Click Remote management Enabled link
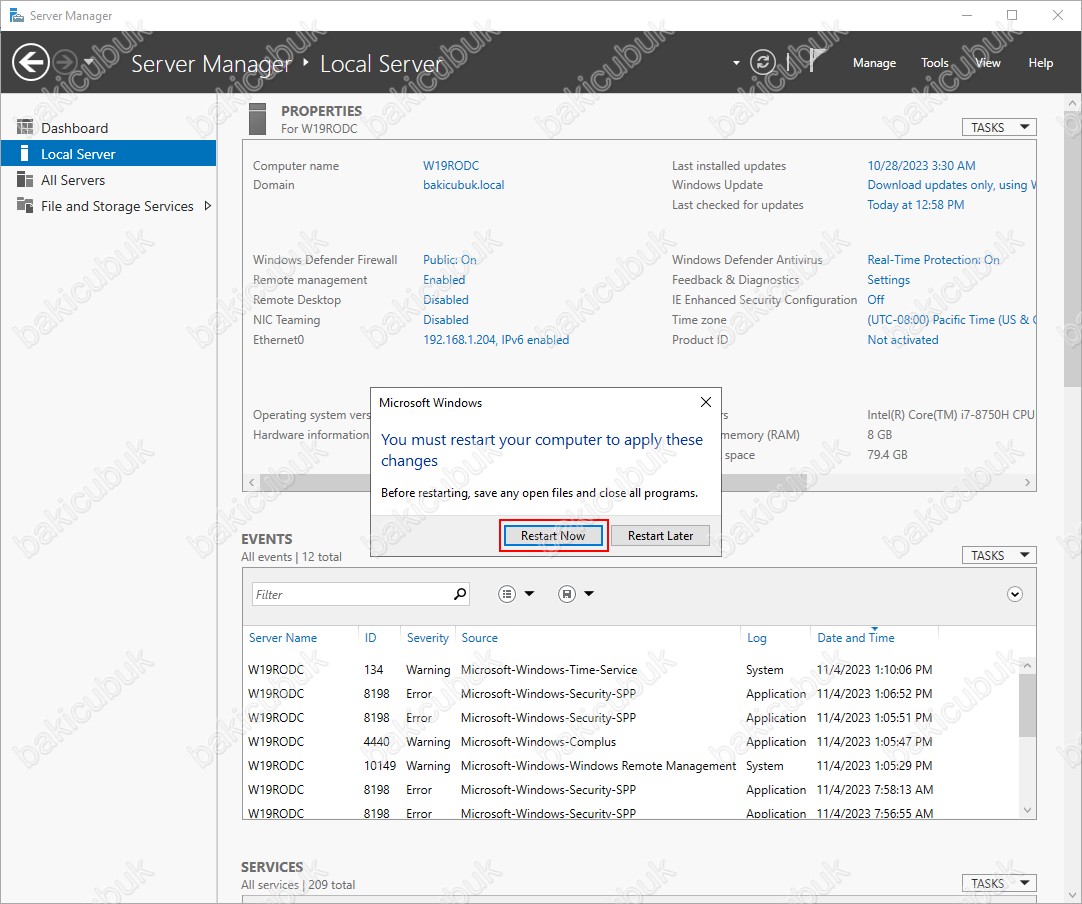1082x904 pixels. click(x=444, y=279)
